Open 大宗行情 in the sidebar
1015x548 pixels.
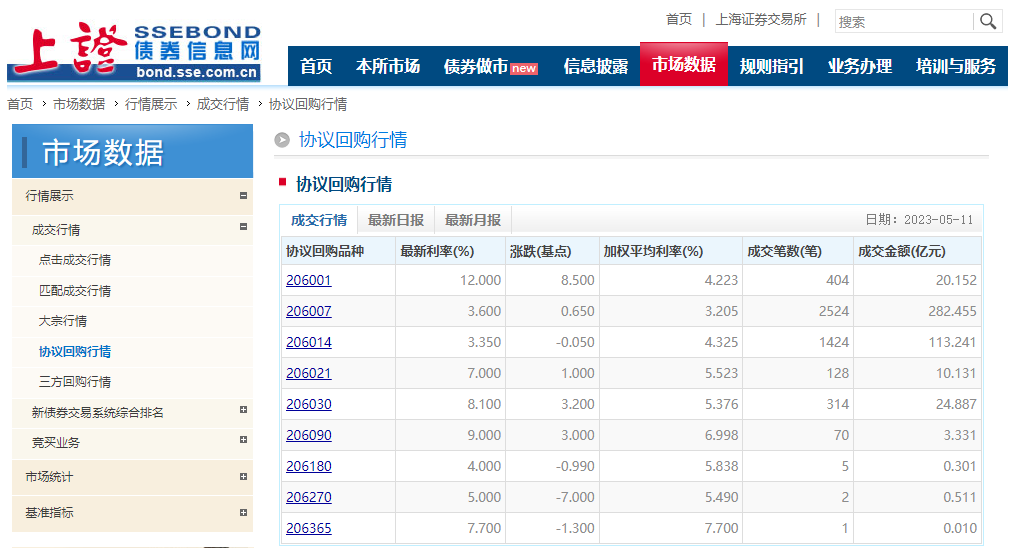point(63,321)
